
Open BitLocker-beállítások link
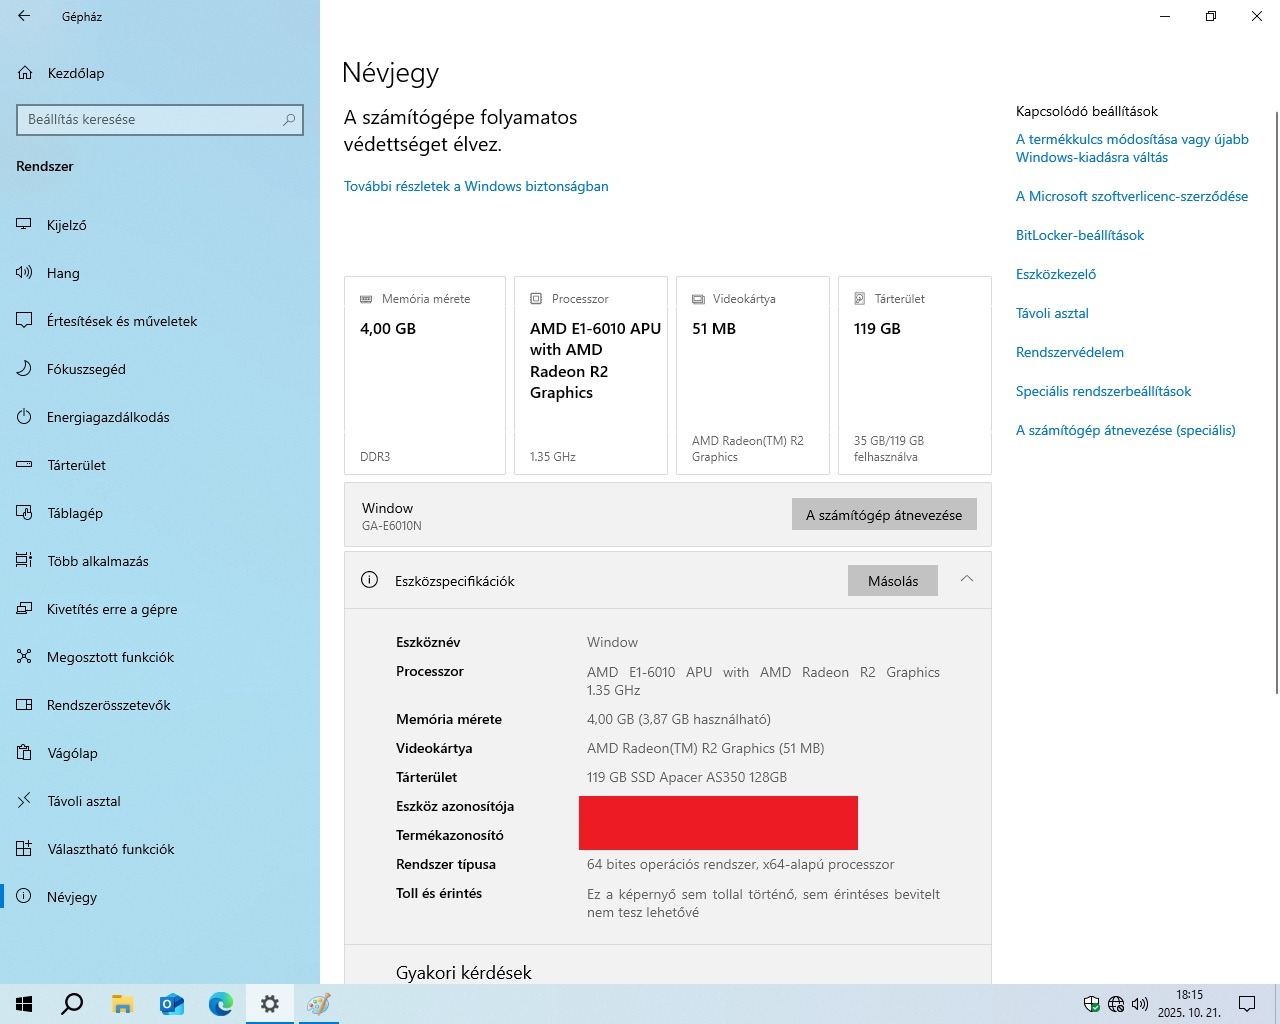point(1080,235)
